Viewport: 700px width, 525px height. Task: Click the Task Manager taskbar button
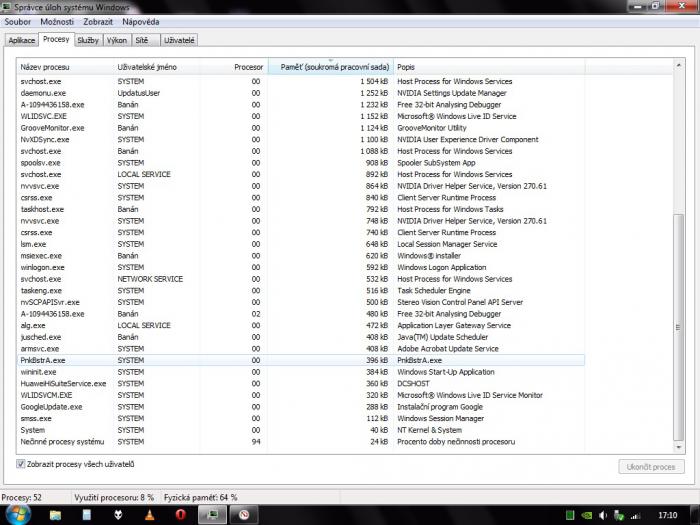211,515
